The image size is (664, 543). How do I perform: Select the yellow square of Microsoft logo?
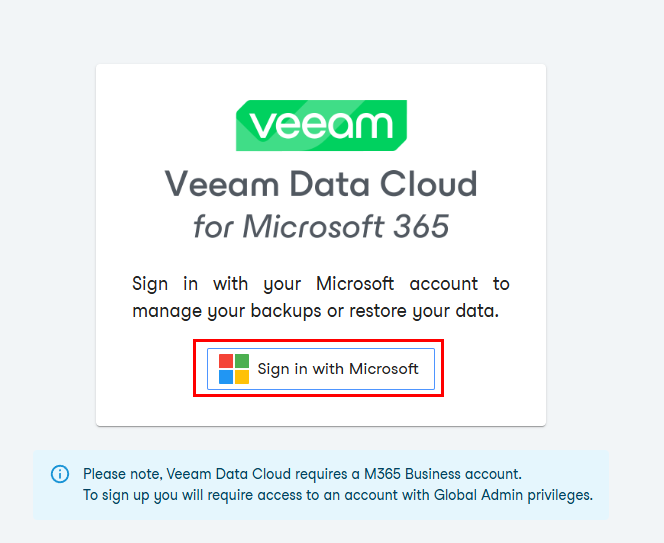tap(242, 377)
